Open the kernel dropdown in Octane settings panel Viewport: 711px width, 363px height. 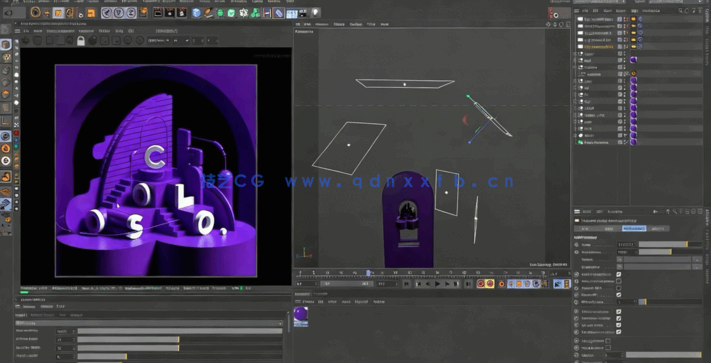point(150,323)
